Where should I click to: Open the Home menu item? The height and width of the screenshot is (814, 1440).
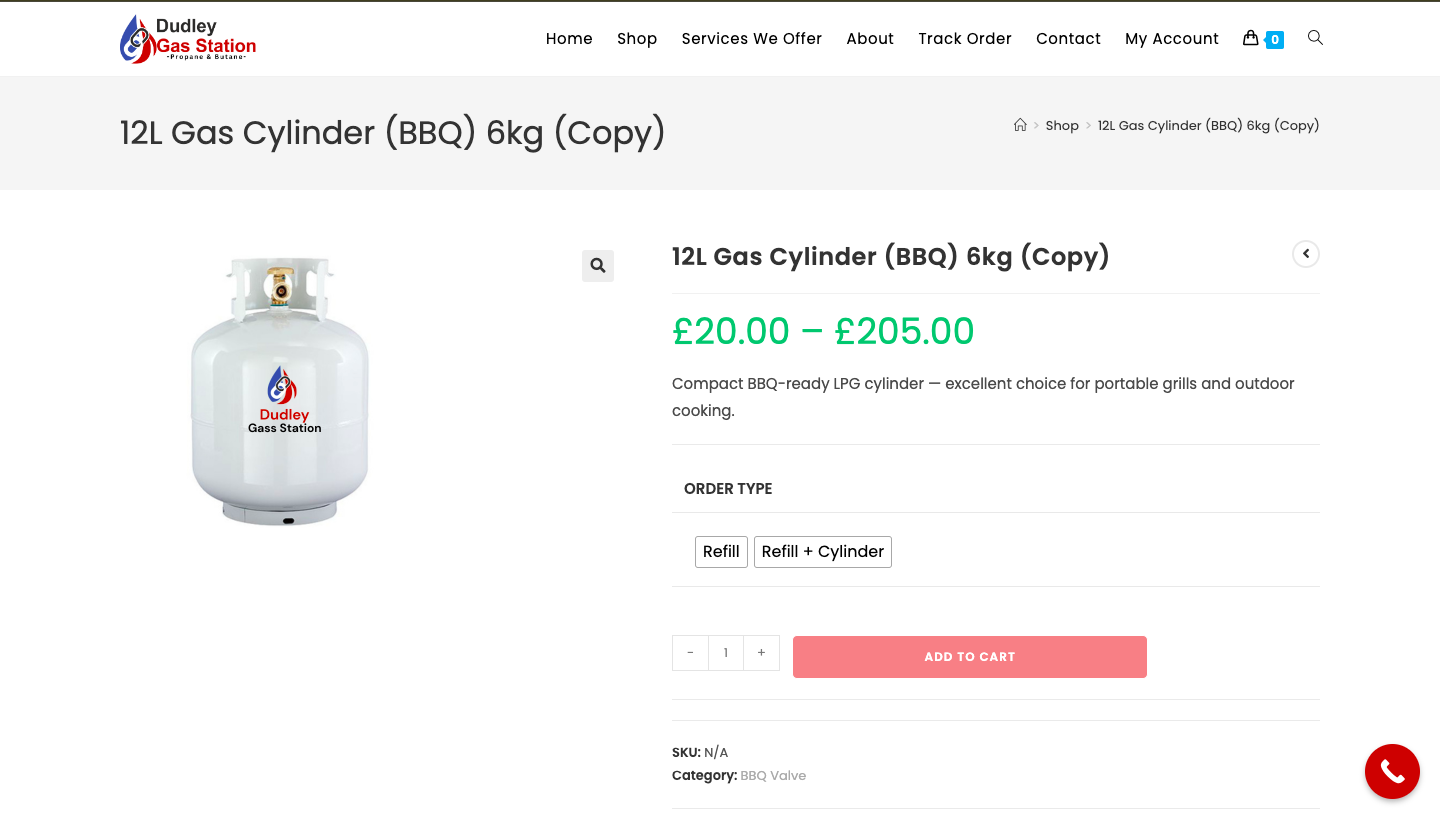click(x=569, y=38)
